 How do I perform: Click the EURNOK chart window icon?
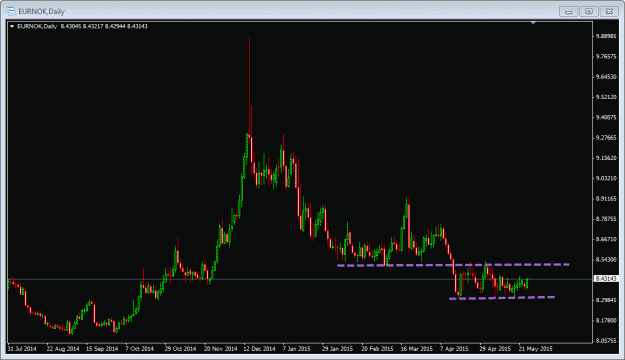point(11,11)
